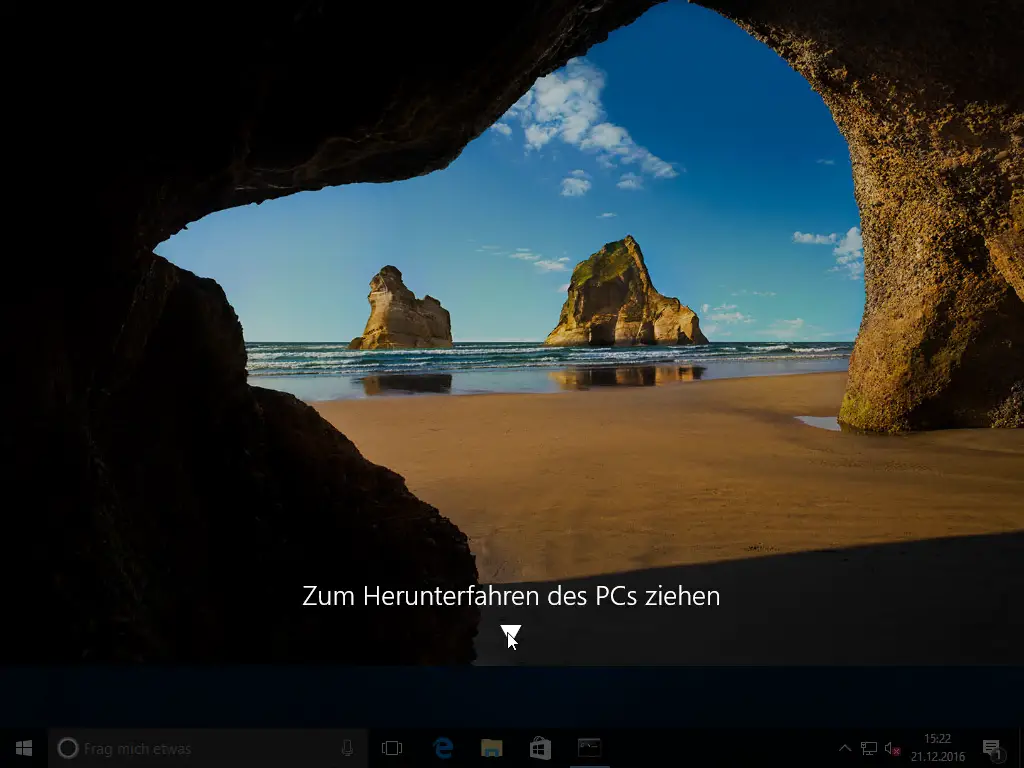Select the Command Prompt taskbar icon
The width and height of the screenshot is (1024, 768).
point(589,748)
